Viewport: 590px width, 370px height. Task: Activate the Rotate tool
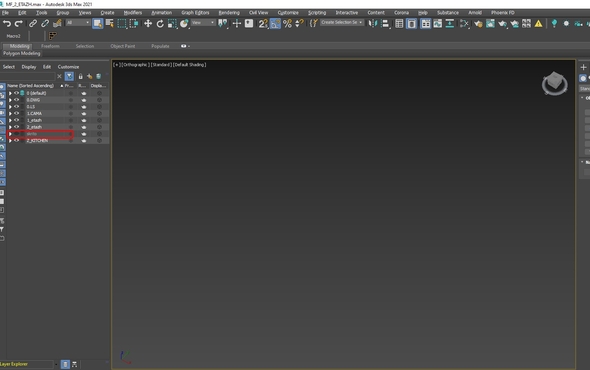tap(160, 23)
